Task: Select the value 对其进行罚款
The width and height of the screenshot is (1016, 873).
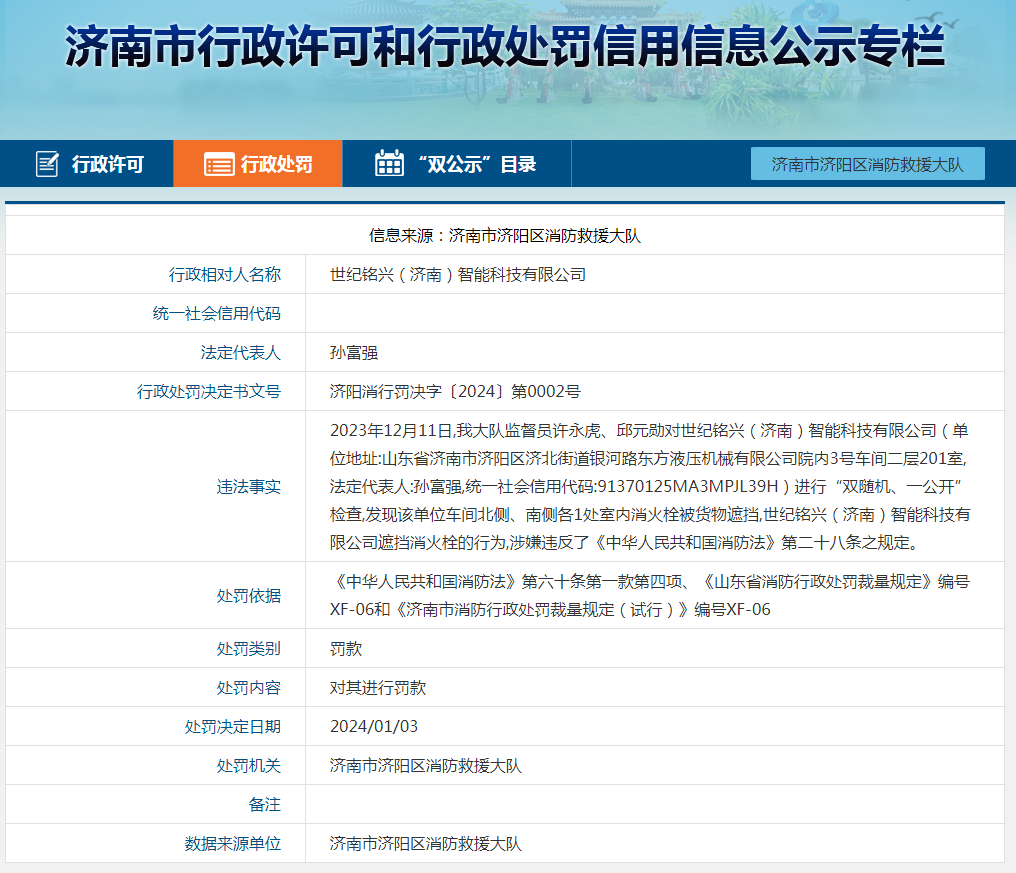Action: click(378, 688)
